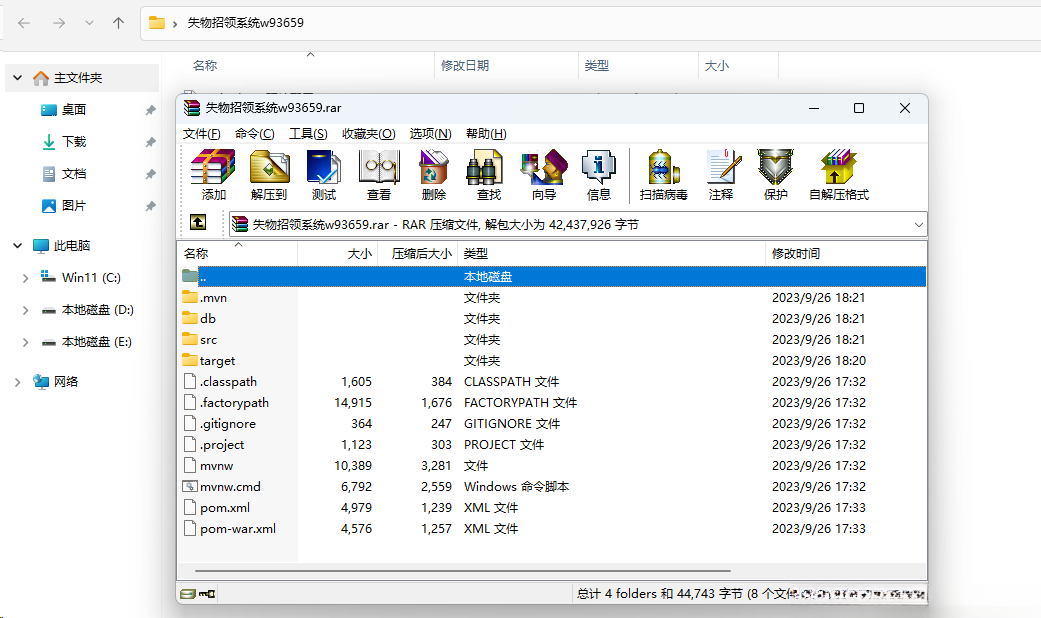
Task: Click the Explorer back arrow
Action: click(24, 23)
